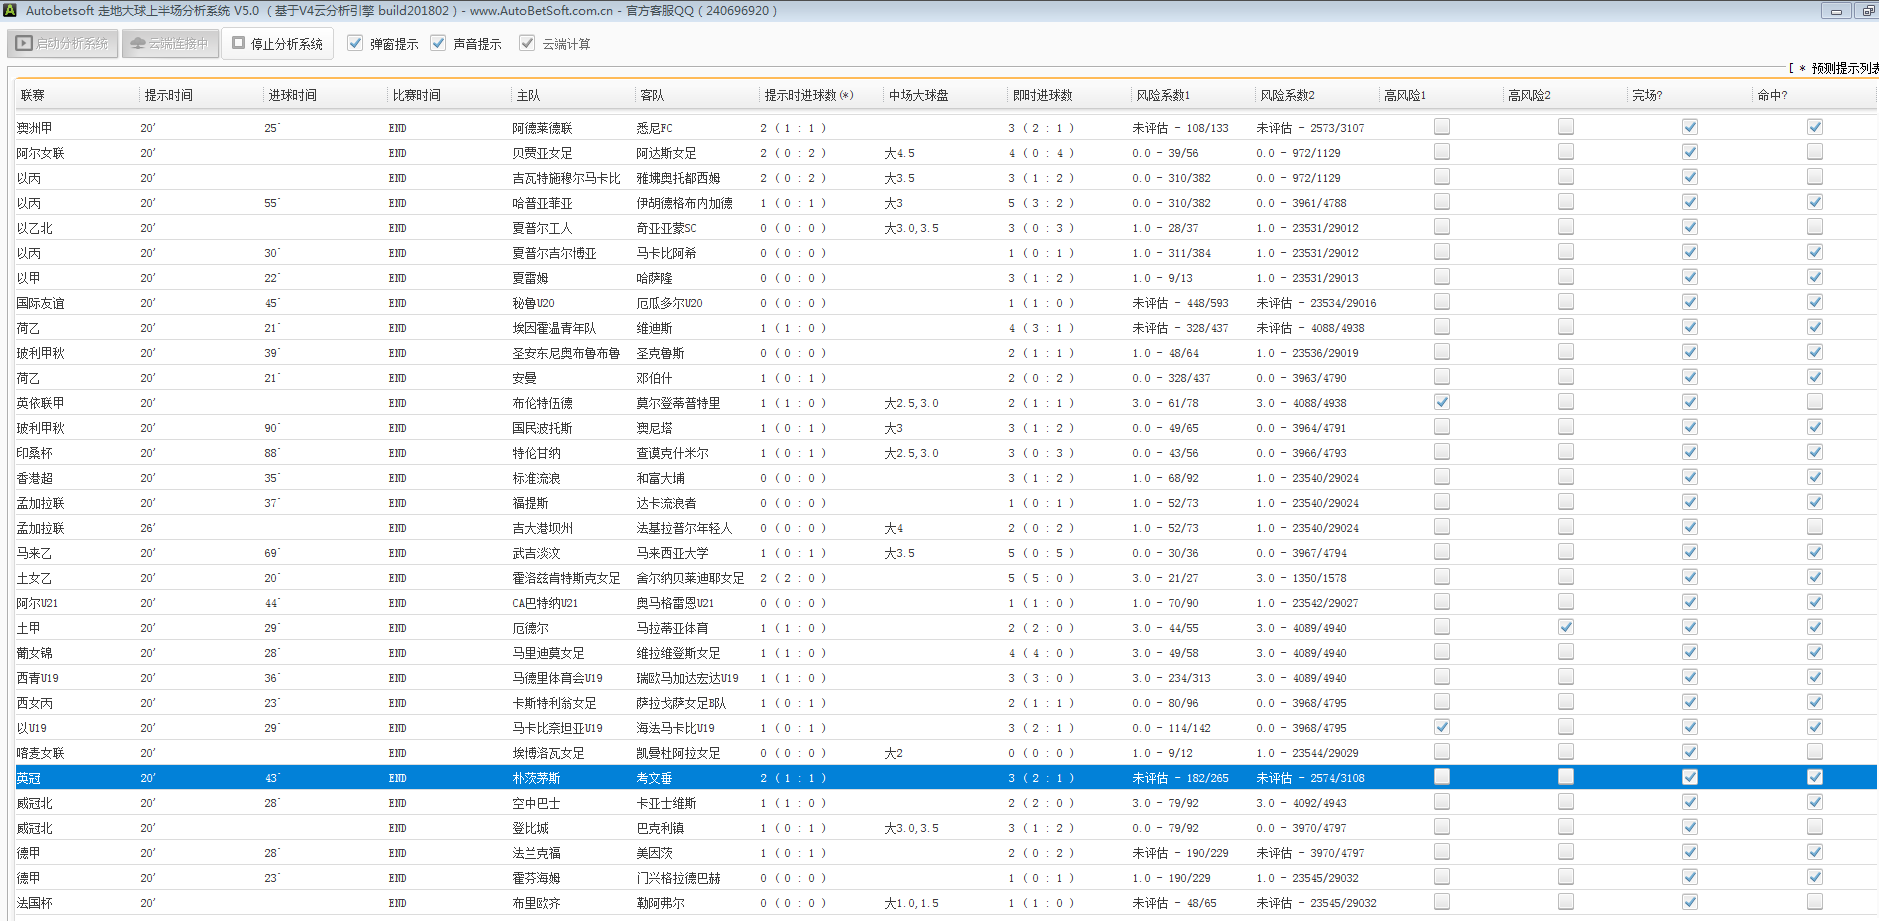Uncheck 完场? in the highlighted 朴茨茅斯 row

point(1689,777)
